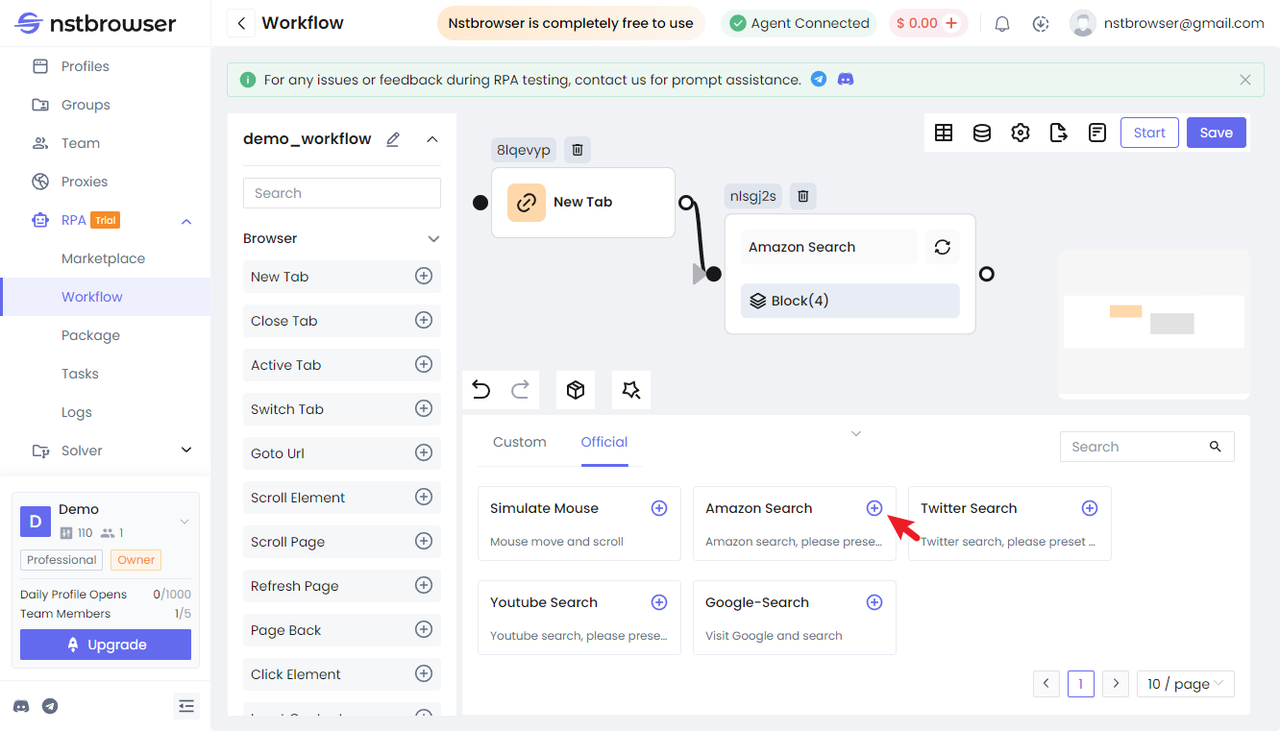Go to previous page in pagination

(1046, 684)
